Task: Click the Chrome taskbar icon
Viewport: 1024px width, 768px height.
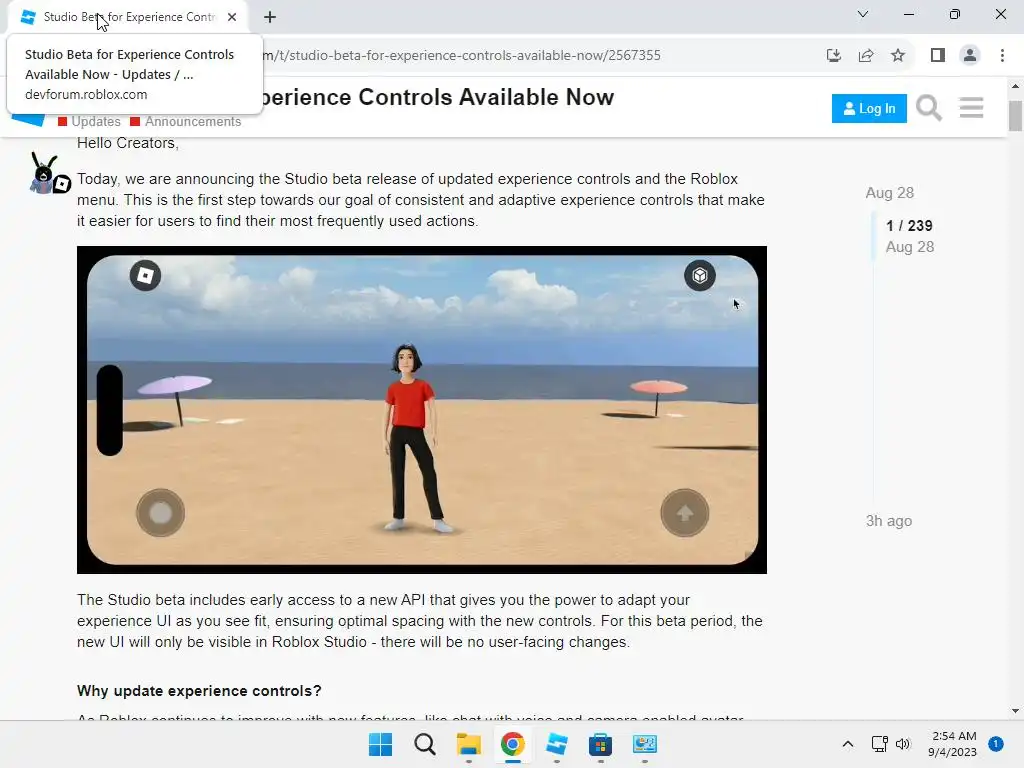Action: [x=513, y=744]
